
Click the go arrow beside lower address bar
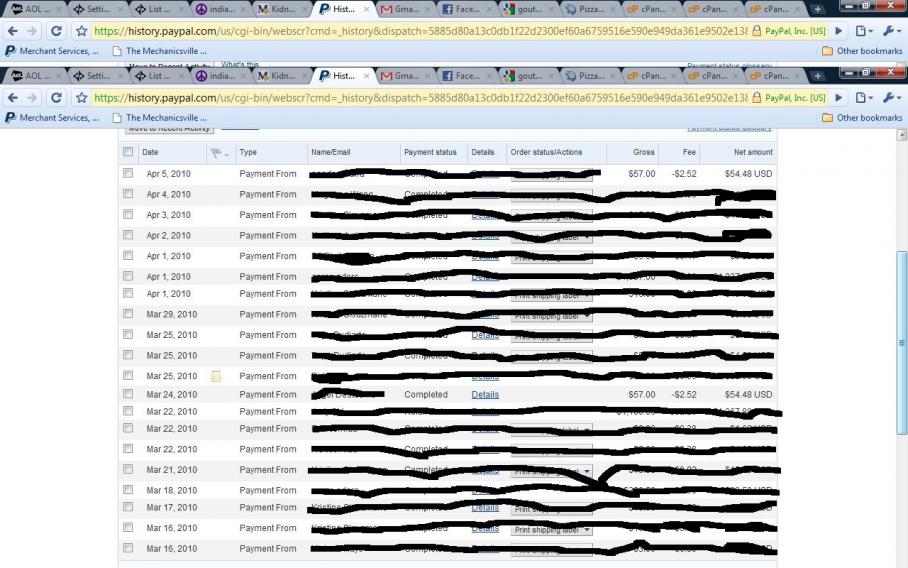[839, 98]
